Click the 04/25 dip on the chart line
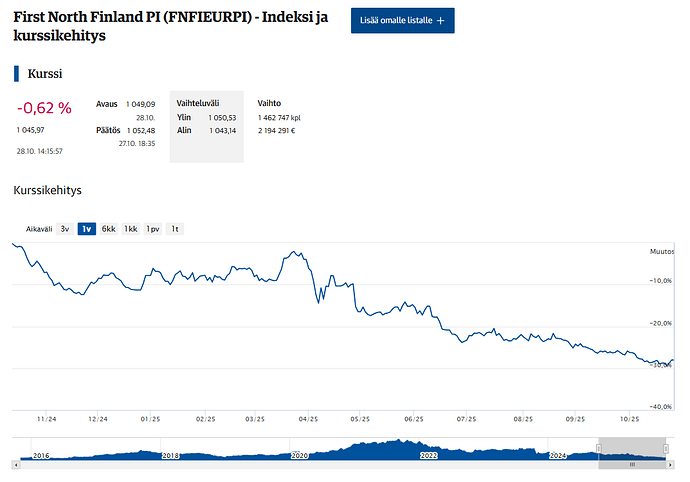This screenshot has width=690, height=482. tap(317, 301)
